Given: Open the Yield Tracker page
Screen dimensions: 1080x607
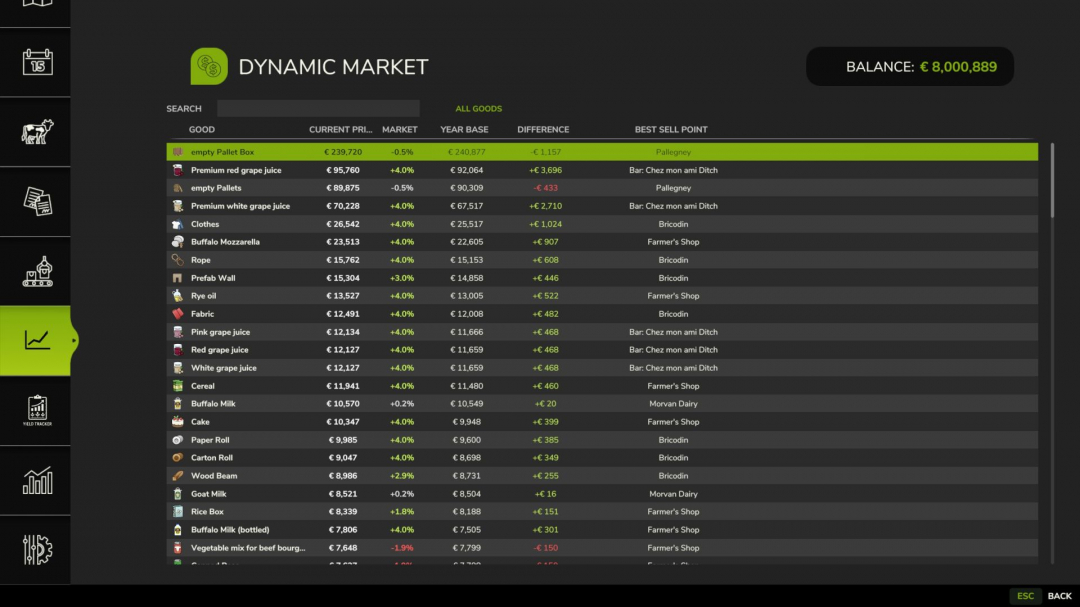Looking at the screenshot, I should tap(37, 411).
